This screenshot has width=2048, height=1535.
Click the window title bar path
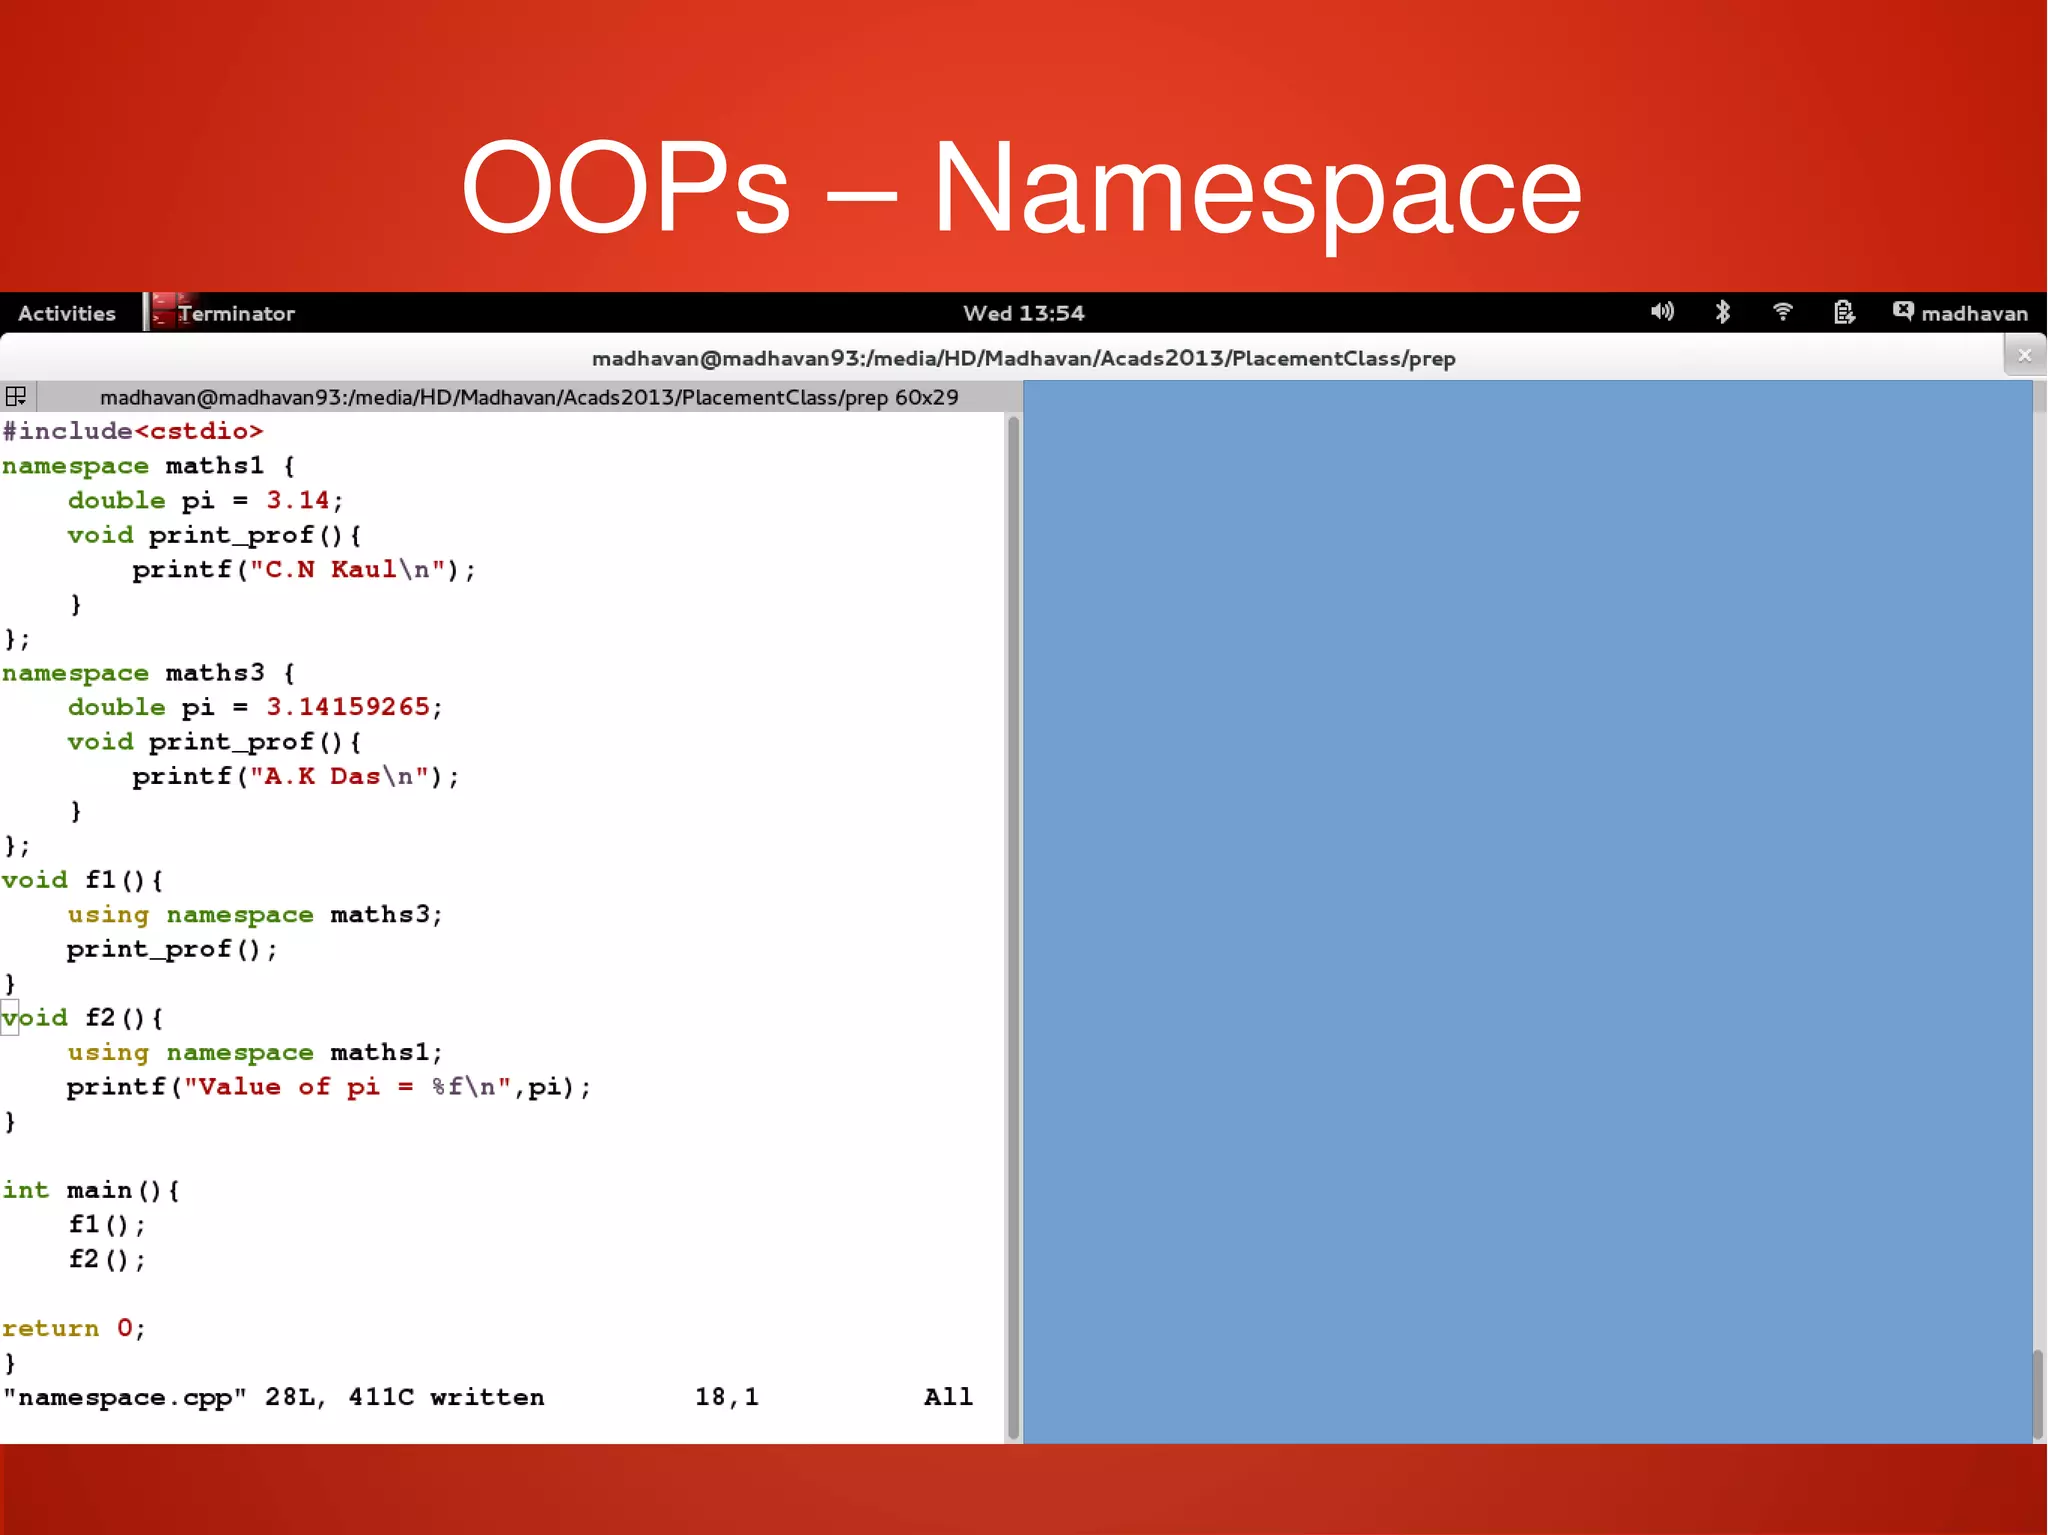pyautogui.click(x=1023, y=358)
